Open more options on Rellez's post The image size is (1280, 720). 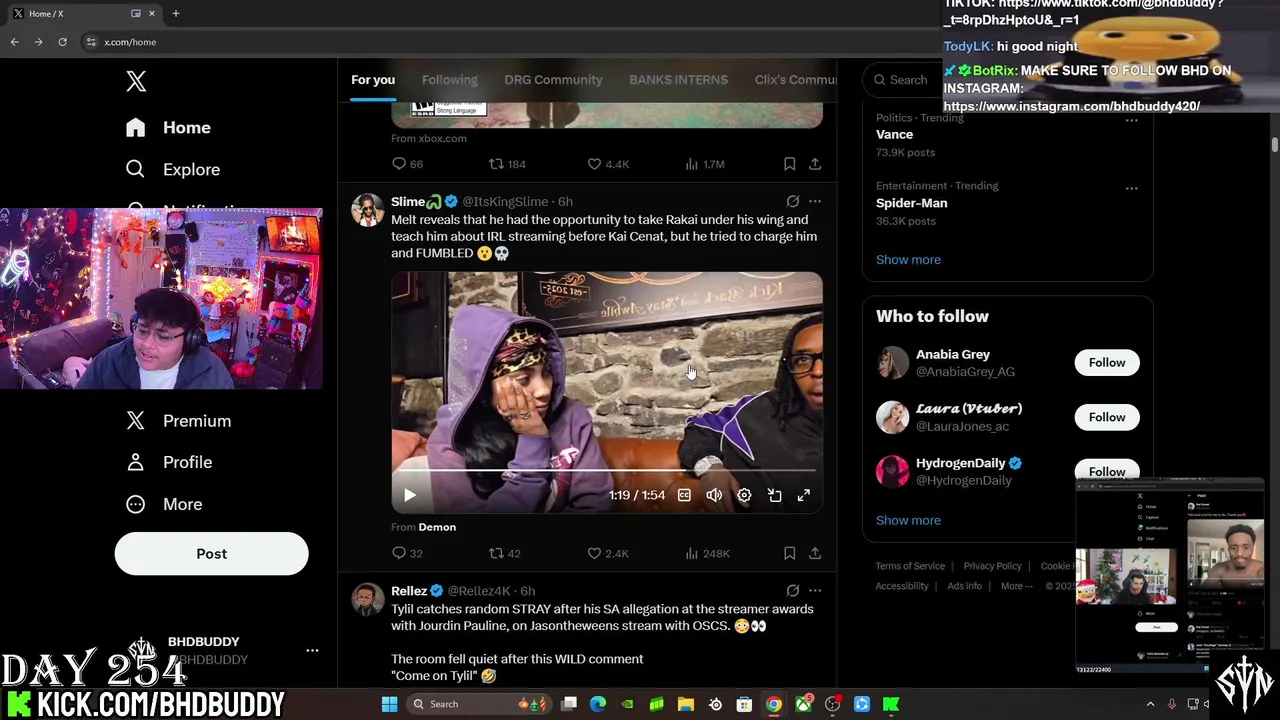[x=815, y=591]
